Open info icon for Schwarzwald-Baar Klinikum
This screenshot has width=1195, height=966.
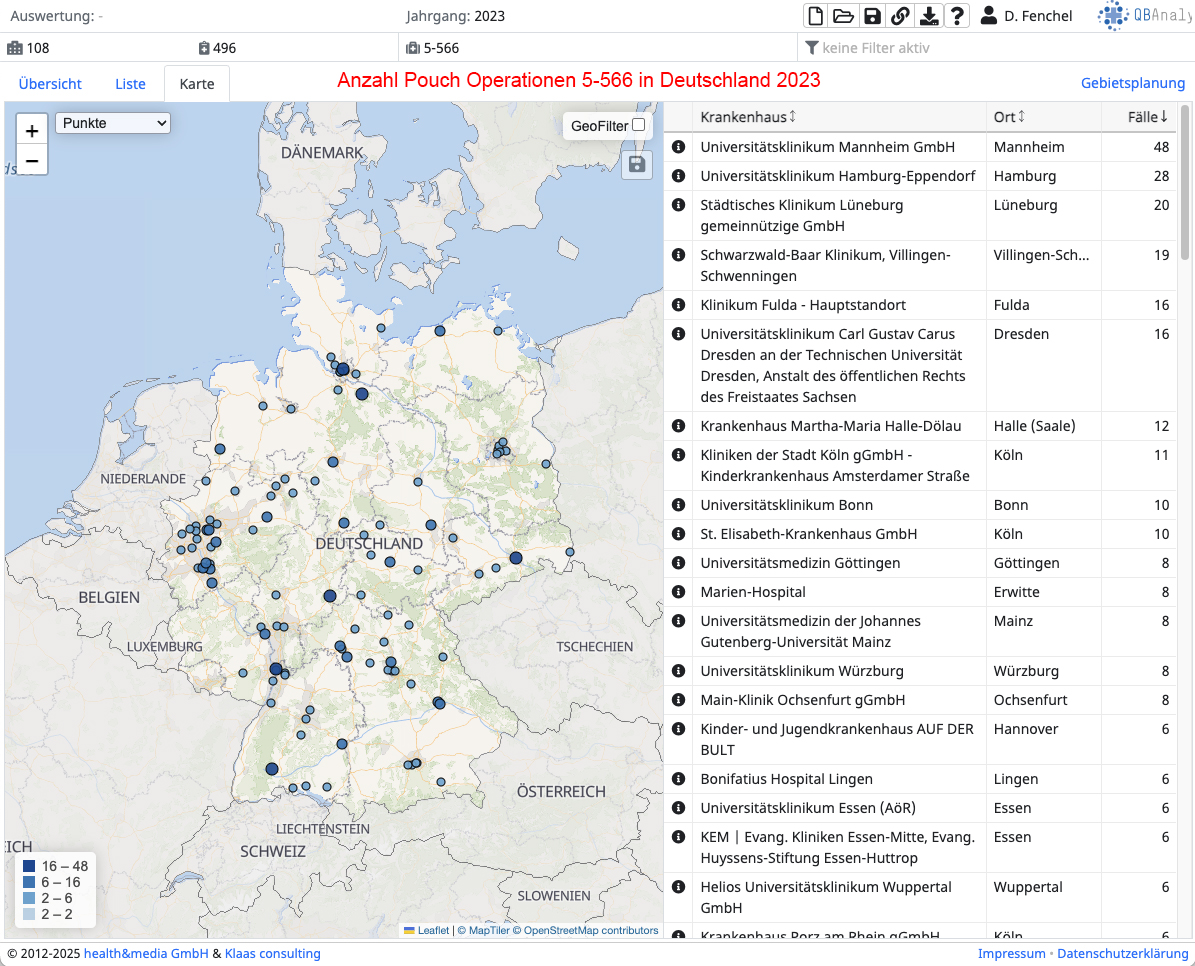(x=678, y=255)
